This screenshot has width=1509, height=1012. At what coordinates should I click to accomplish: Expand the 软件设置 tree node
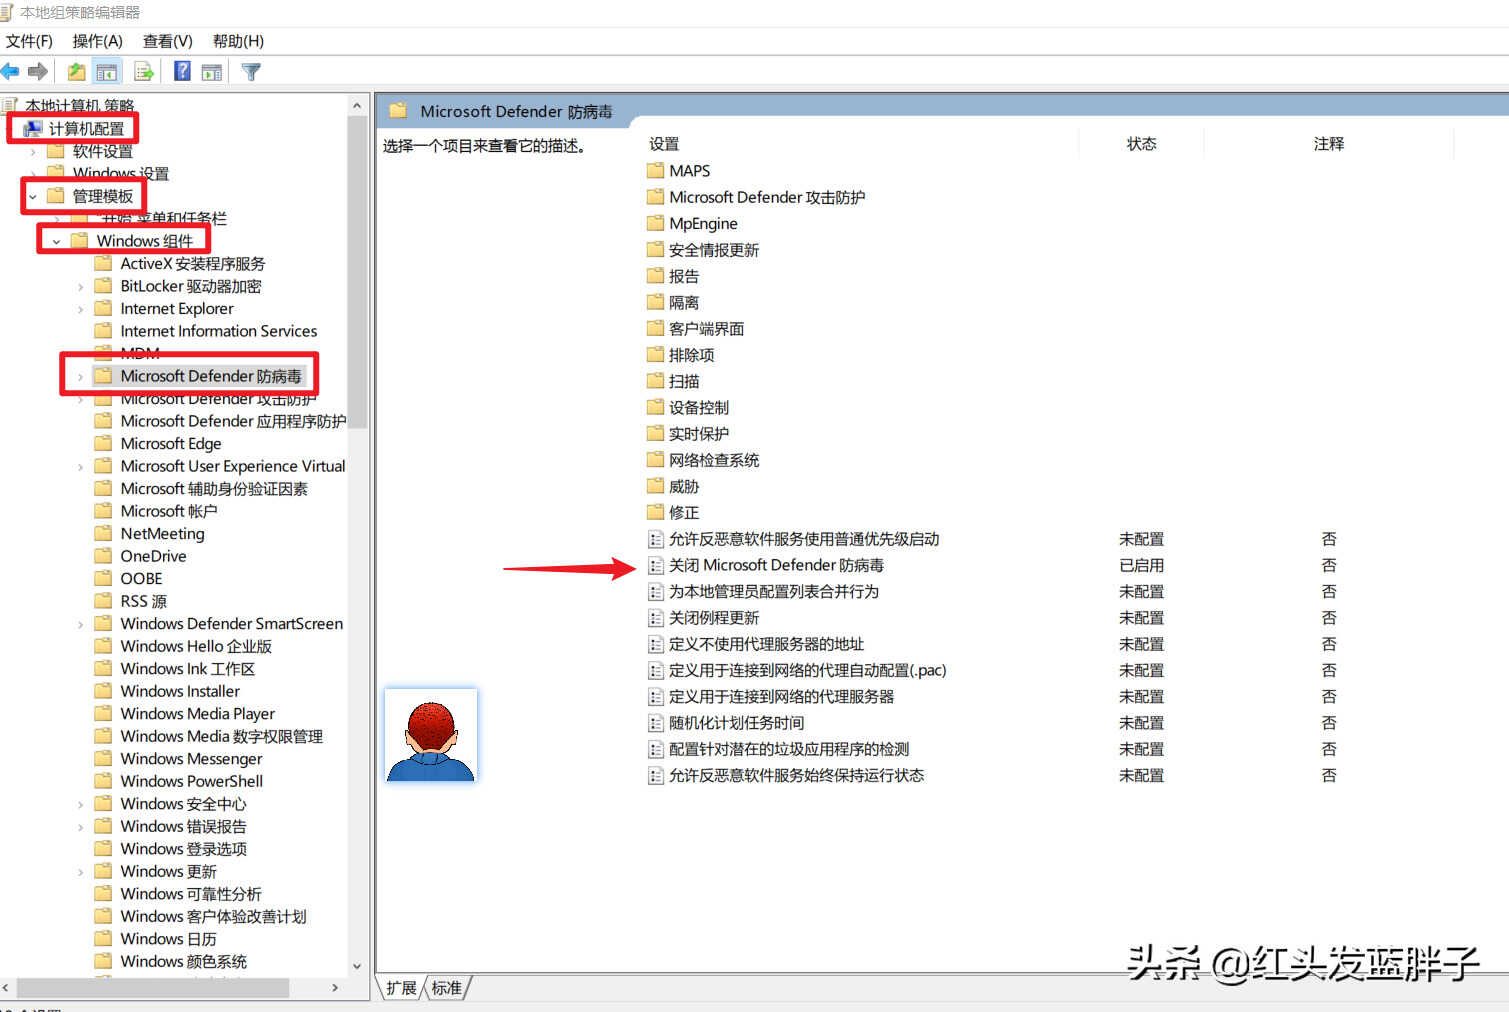tap(33, 152)
